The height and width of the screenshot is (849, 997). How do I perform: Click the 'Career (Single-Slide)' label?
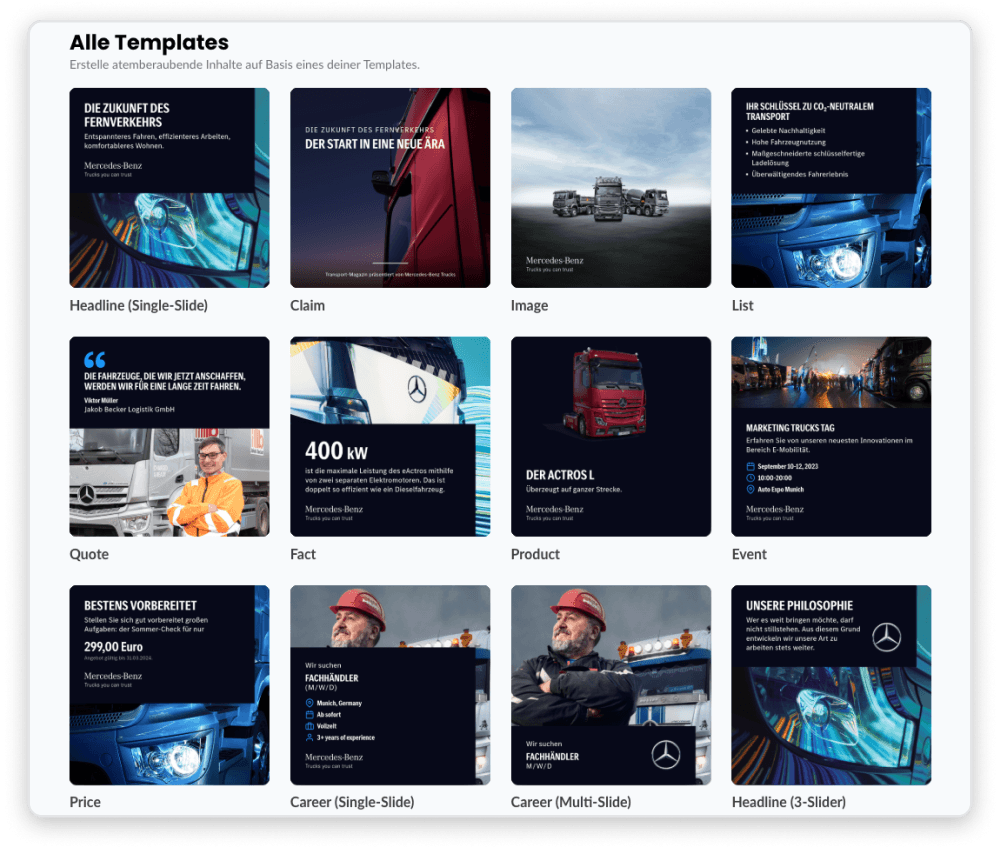(x=352, y=802)
